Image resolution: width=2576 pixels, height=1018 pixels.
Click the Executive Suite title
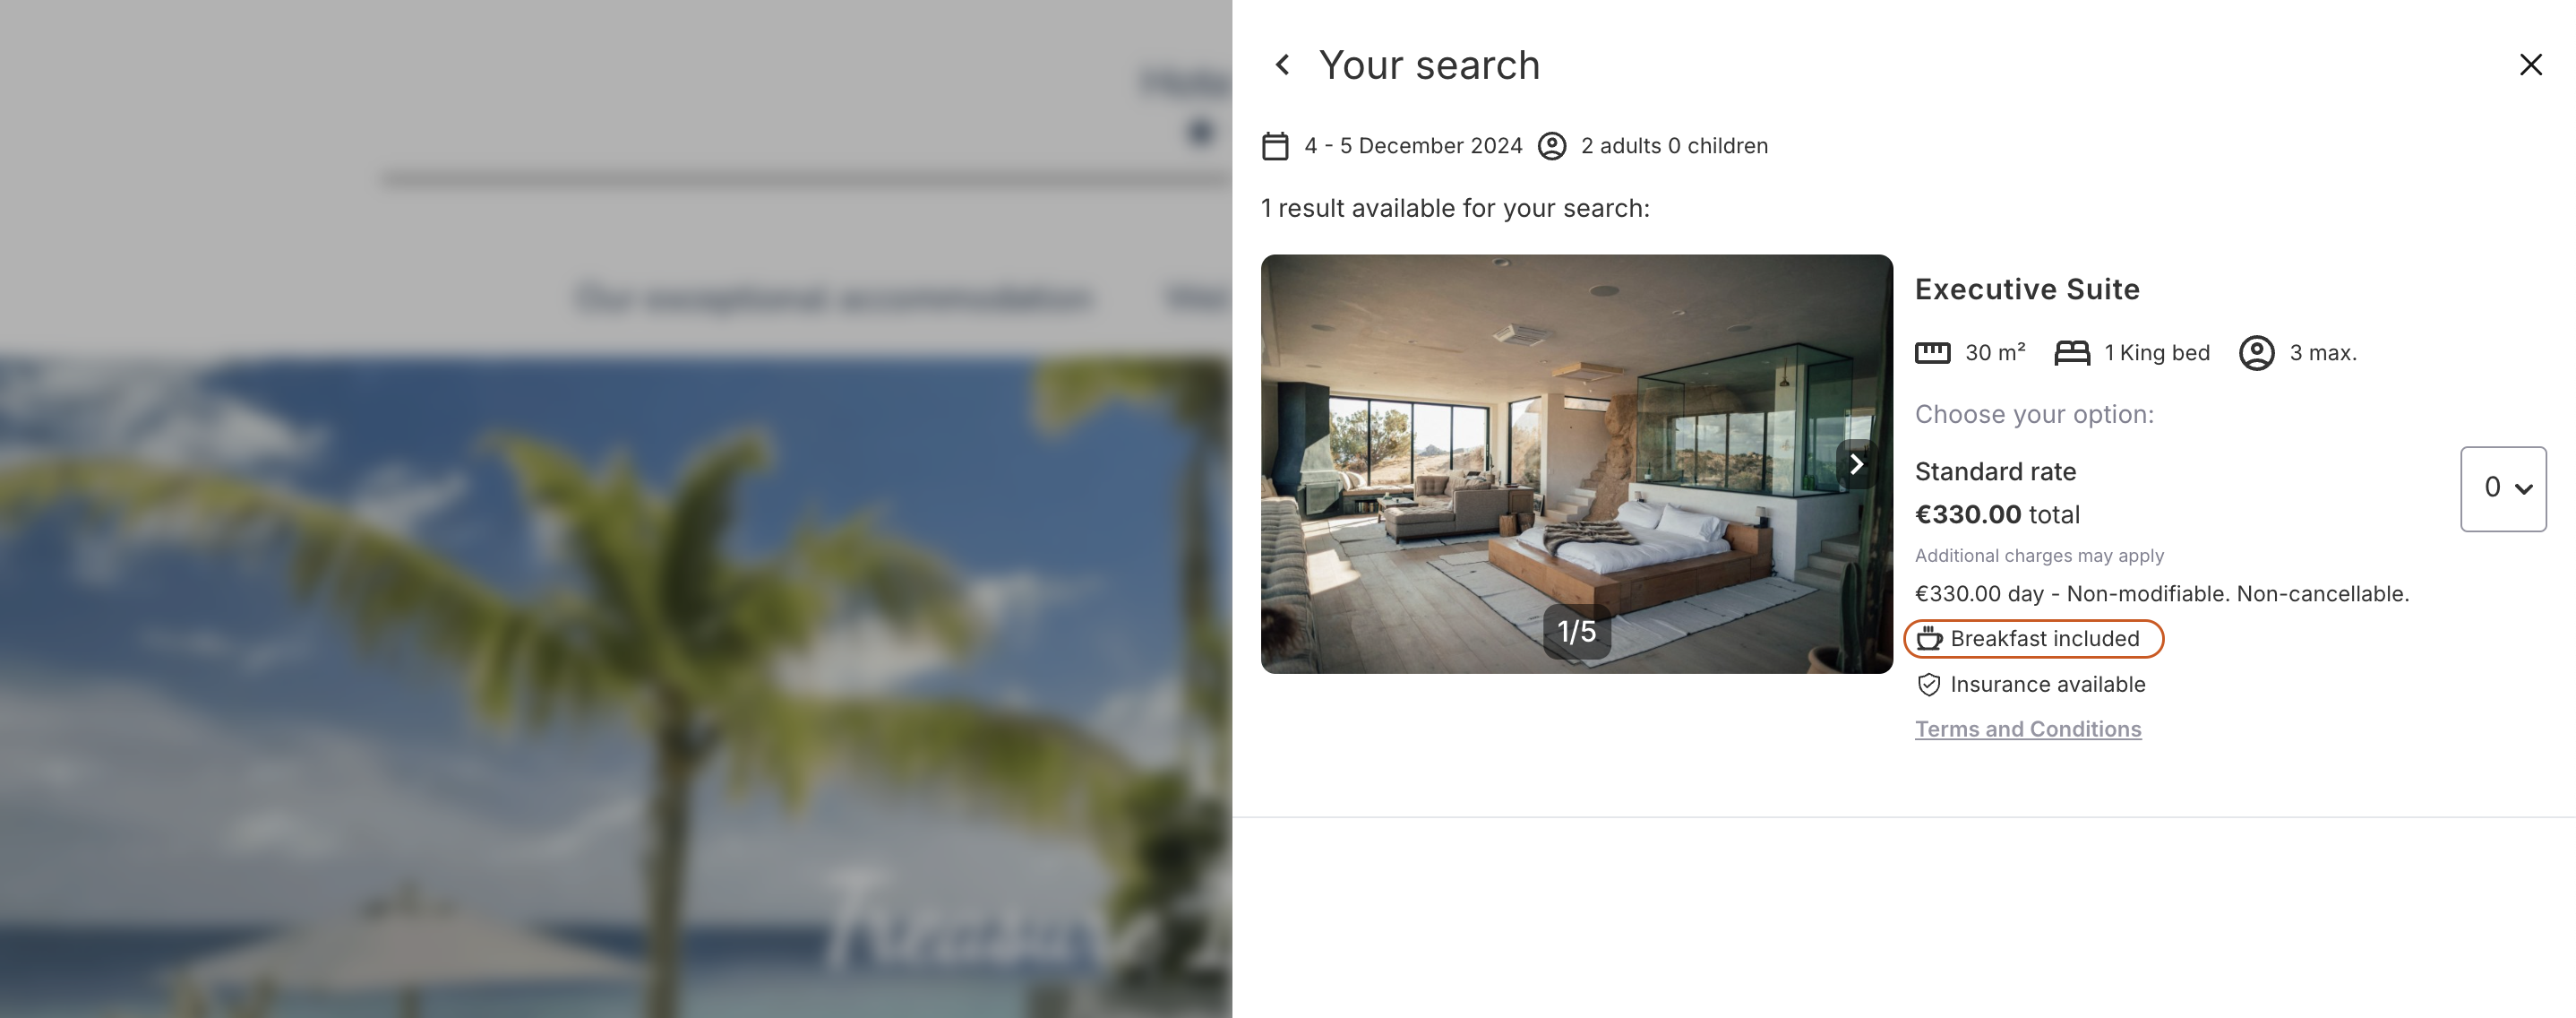(x=2027, y=289)
